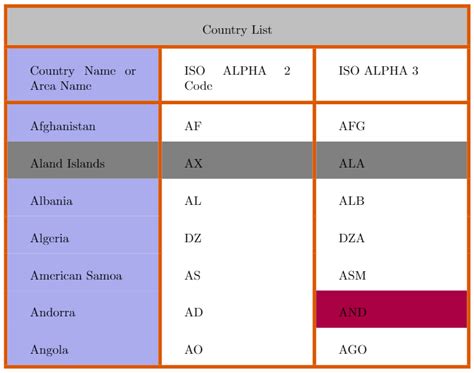474x373 pixels.
Task: Click the AGO code for Angola
Action: click(392, 347)
